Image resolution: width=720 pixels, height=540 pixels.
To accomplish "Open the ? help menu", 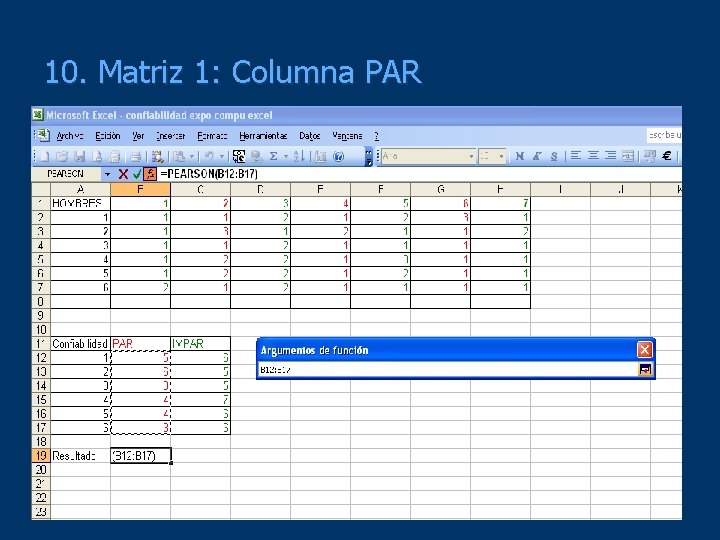I will click(x=377, y=136).
